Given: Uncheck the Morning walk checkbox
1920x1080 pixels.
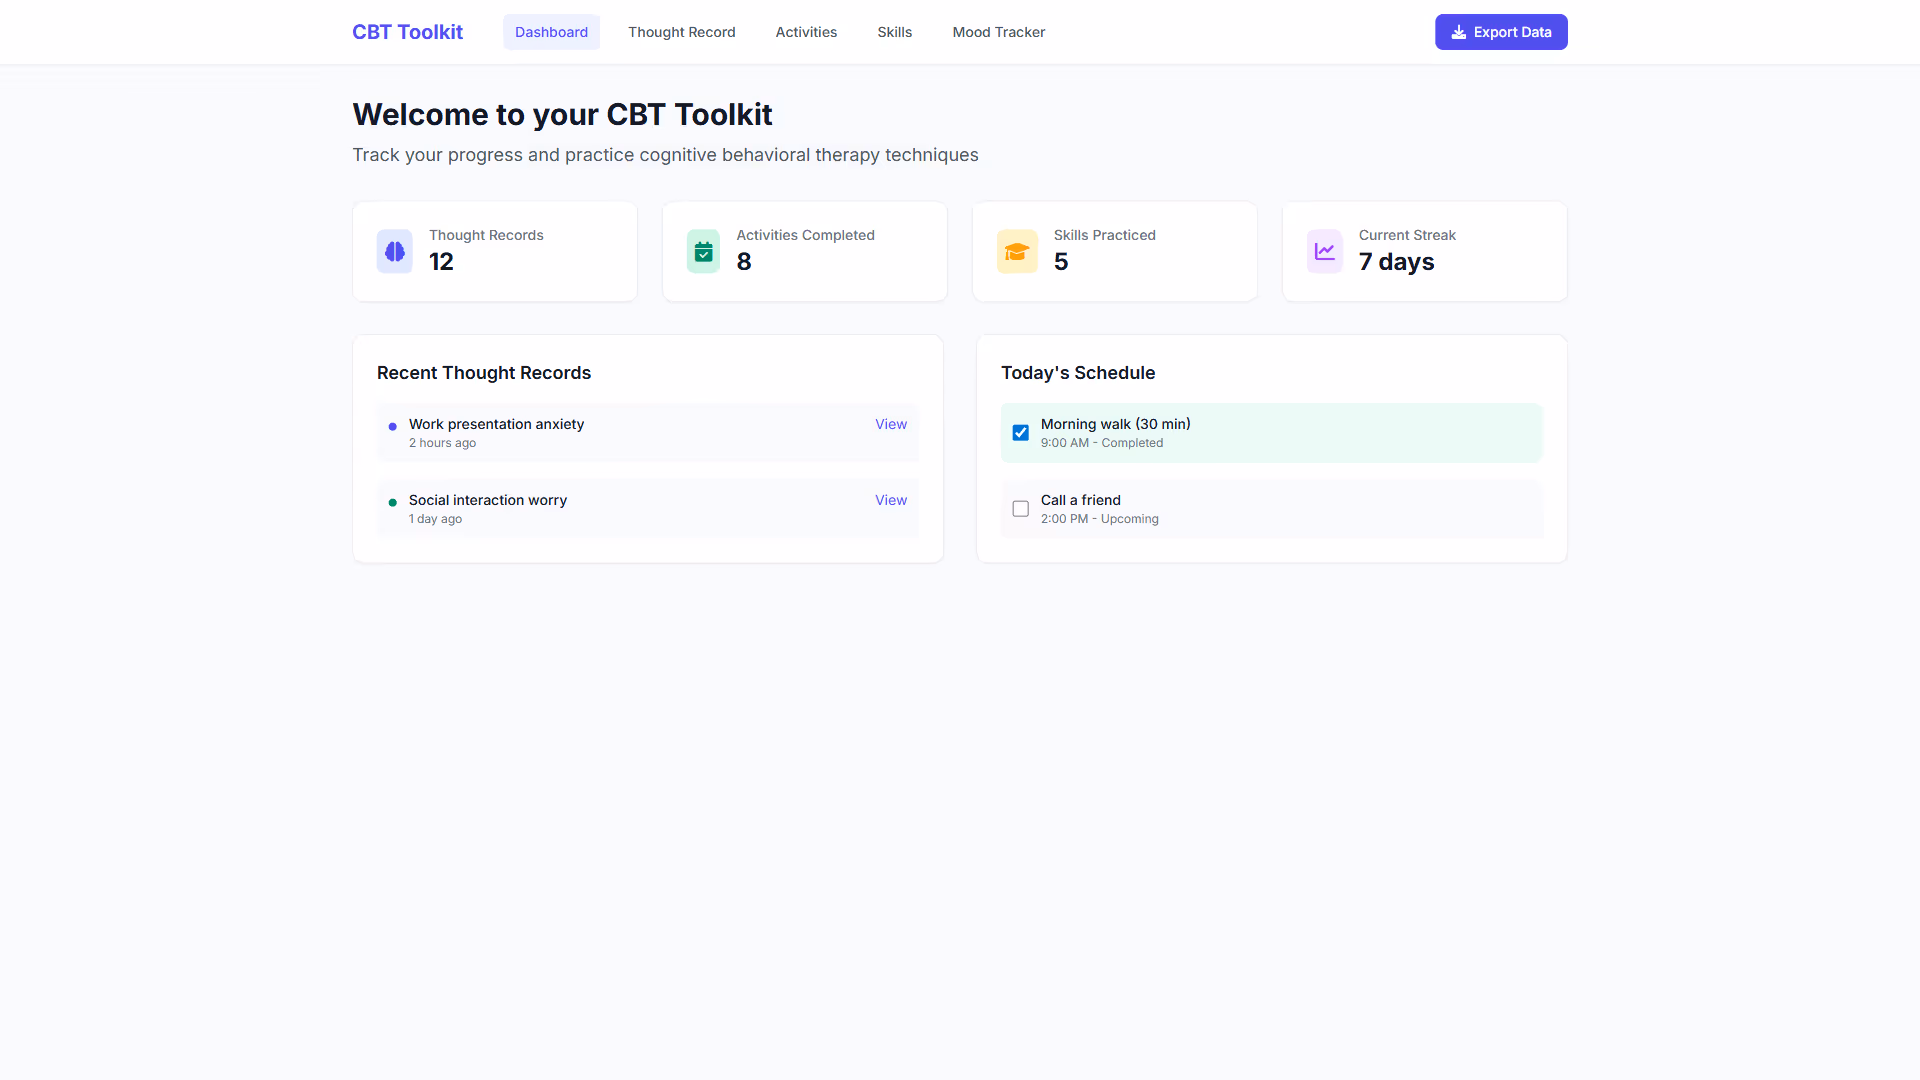Looking at the screenshot, I should coord(1020,433).
